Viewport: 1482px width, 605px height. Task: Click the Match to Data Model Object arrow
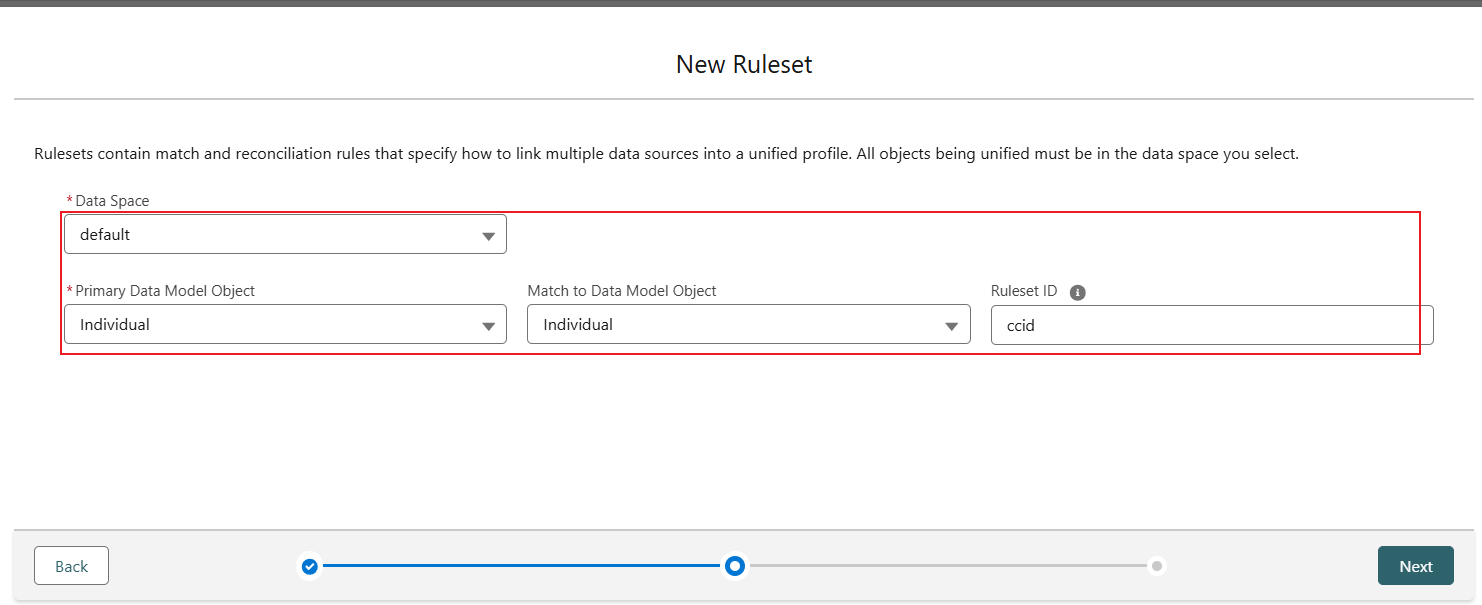[x=952, y=326]
